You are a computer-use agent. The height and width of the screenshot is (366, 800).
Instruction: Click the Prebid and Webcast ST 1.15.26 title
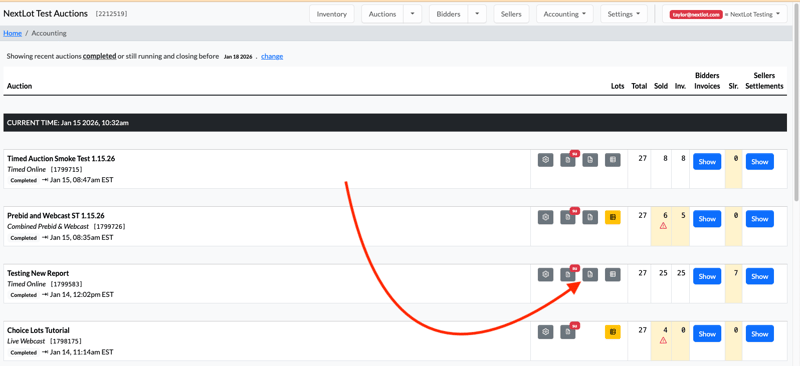pyautogui.click(x=56, y=215)
